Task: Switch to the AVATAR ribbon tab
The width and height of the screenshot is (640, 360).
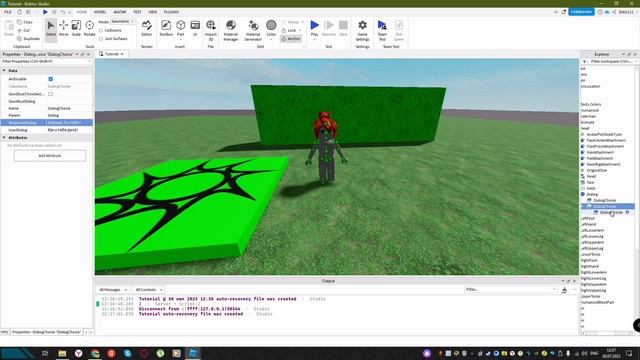Action: click(x=120, y=12)
